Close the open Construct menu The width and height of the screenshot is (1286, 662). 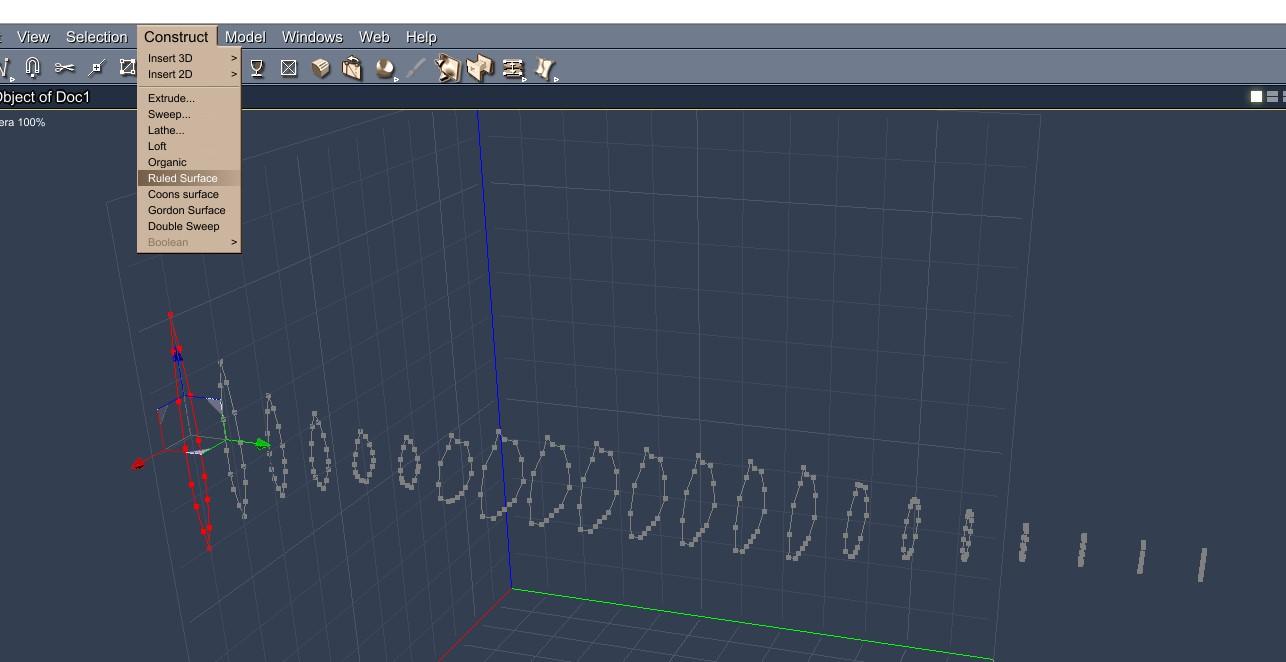pyautogui.click(x=176, y=37)
